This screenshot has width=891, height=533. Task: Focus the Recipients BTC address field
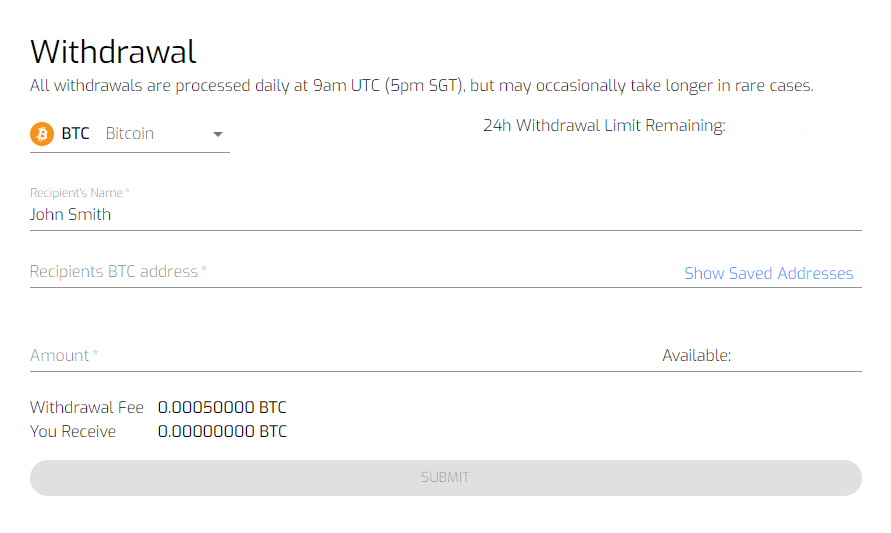(x=352, y=272)
